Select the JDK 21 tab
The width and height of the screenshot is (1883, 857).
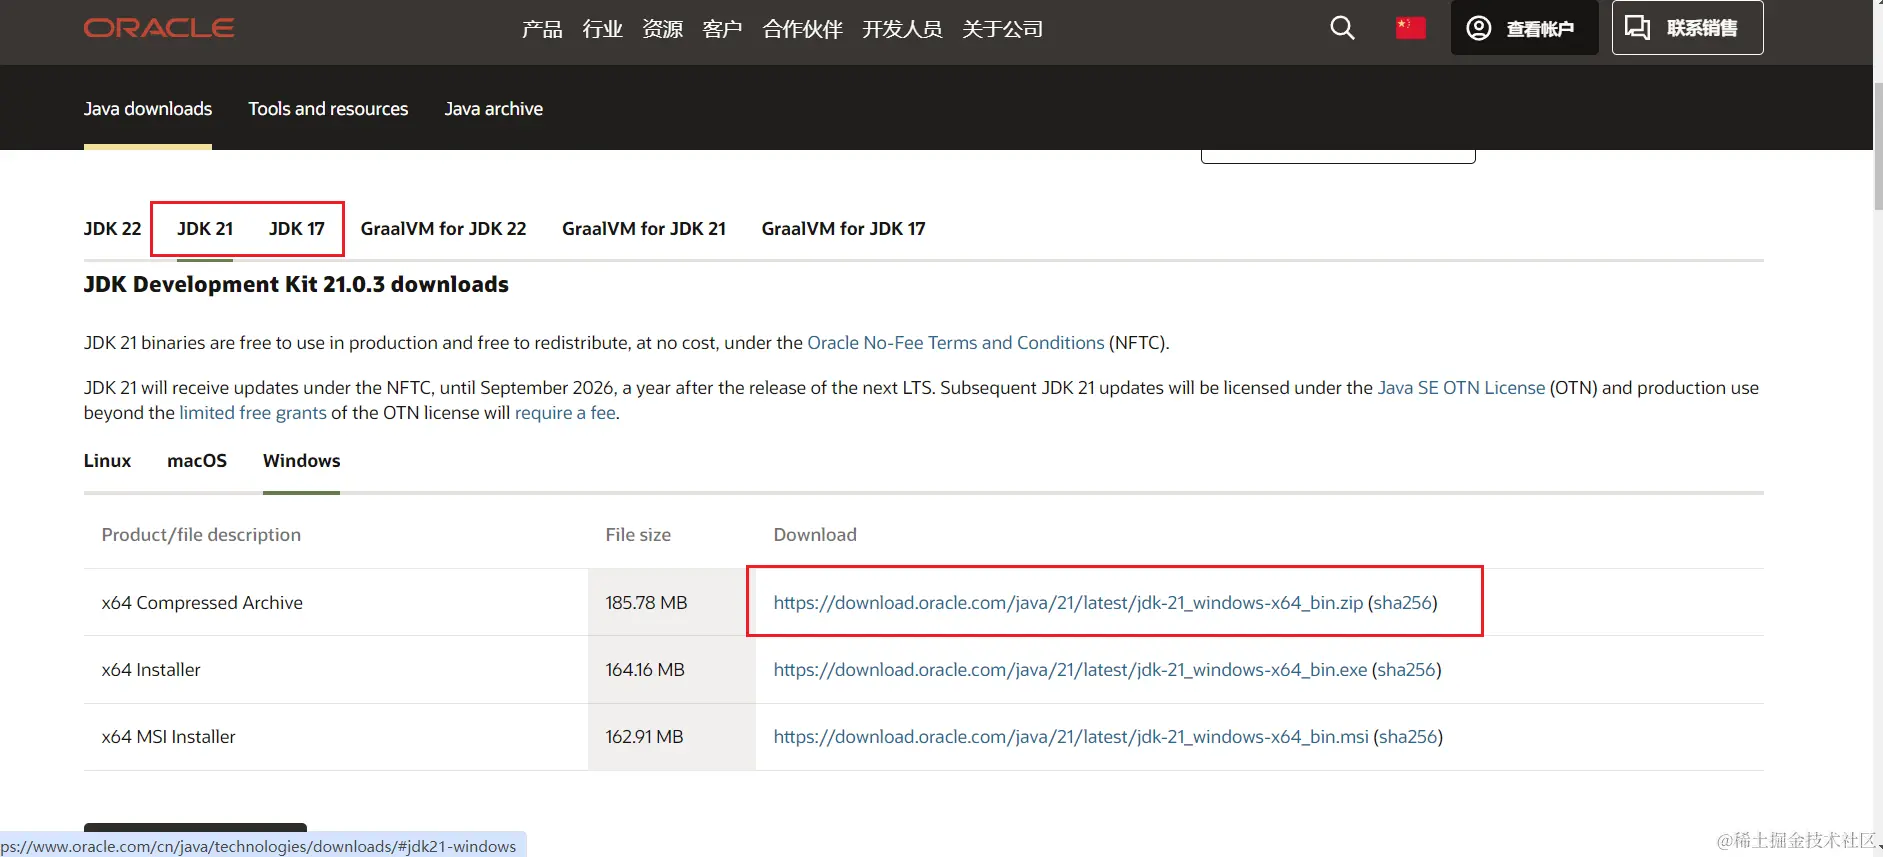[x=205, y=229]
